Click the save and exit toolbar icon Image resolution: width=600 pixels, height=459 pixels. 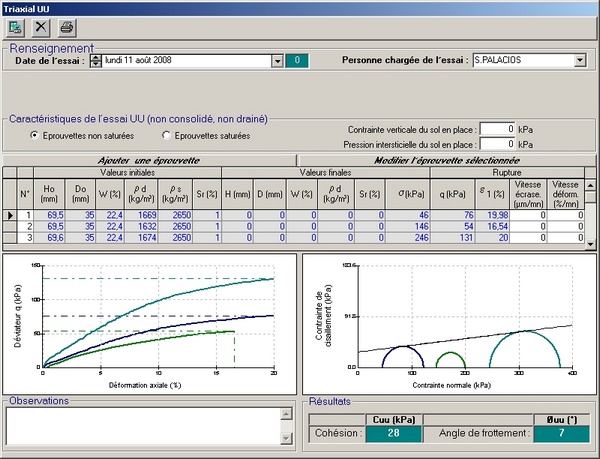(17, 28)
